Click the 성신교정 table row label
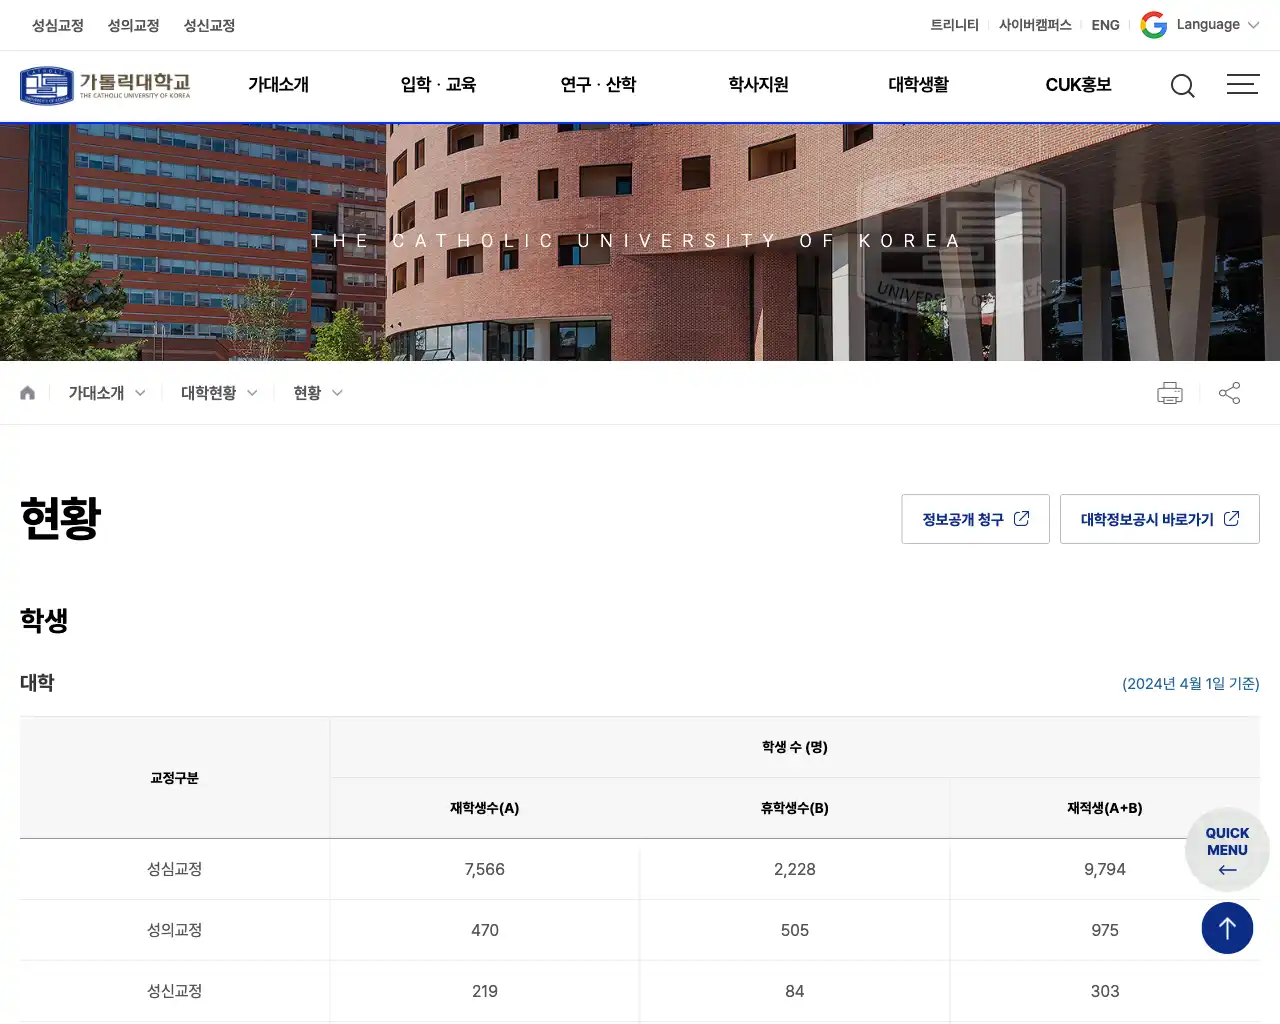The image size is (1280, 1024). coord(175,991)
